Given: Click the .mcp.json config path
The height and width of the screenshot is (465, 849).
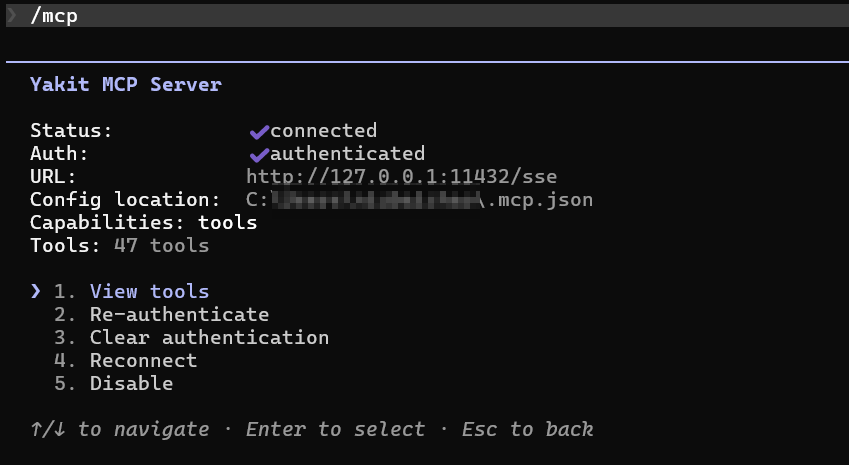Looking at the screenshot, I should pos(419,200).
